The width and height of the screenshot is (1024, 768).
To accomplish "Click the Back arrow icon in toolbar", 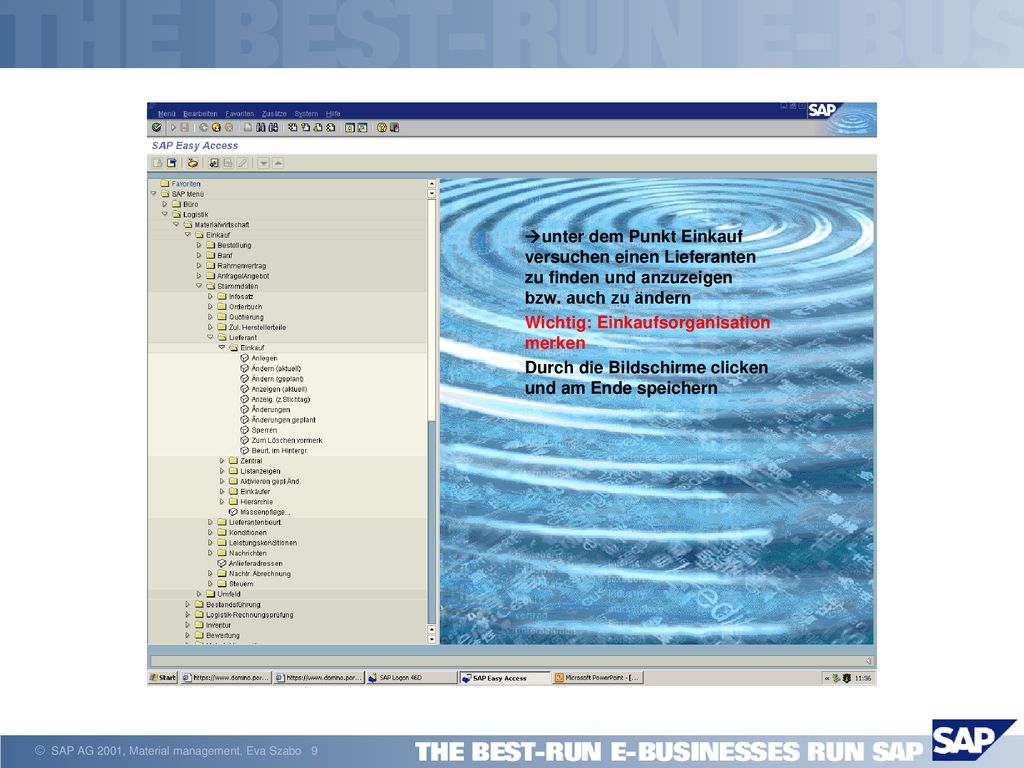I will tap(204, 127).
